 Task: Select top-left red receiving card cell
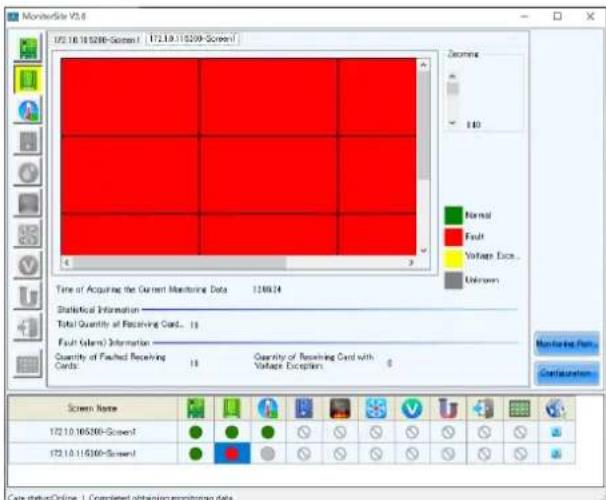pyautogui.click(x=130, y=97)
